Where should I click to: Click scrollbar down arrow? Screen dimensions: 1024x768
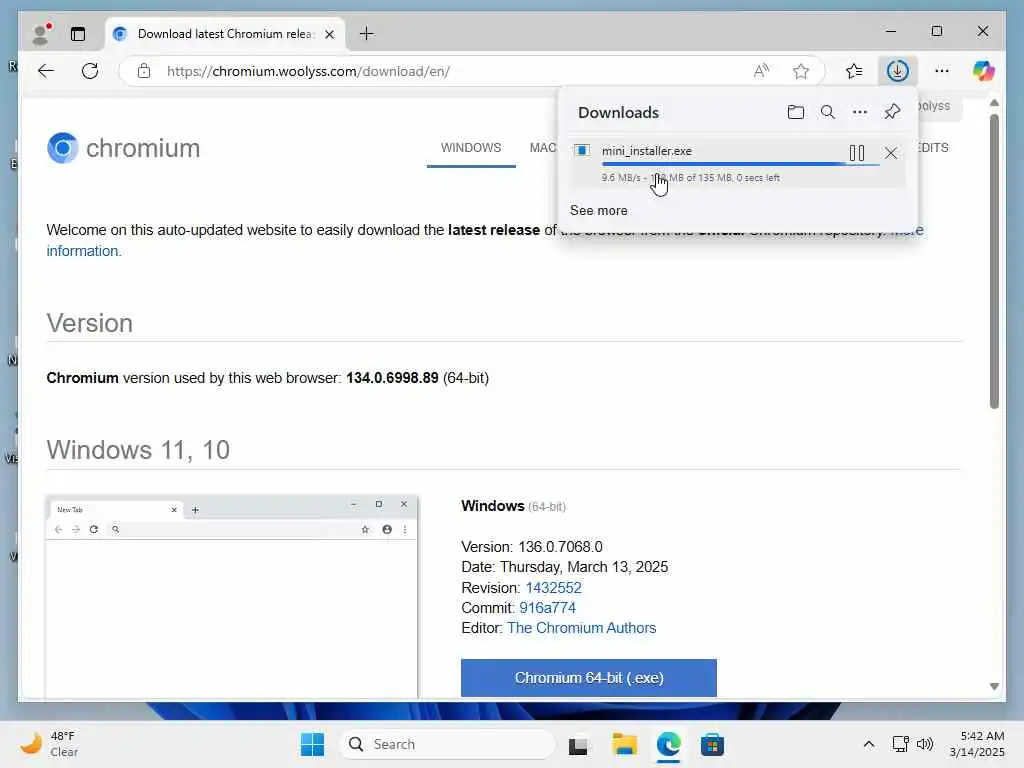pyautogui.click(x=994, y=686)
